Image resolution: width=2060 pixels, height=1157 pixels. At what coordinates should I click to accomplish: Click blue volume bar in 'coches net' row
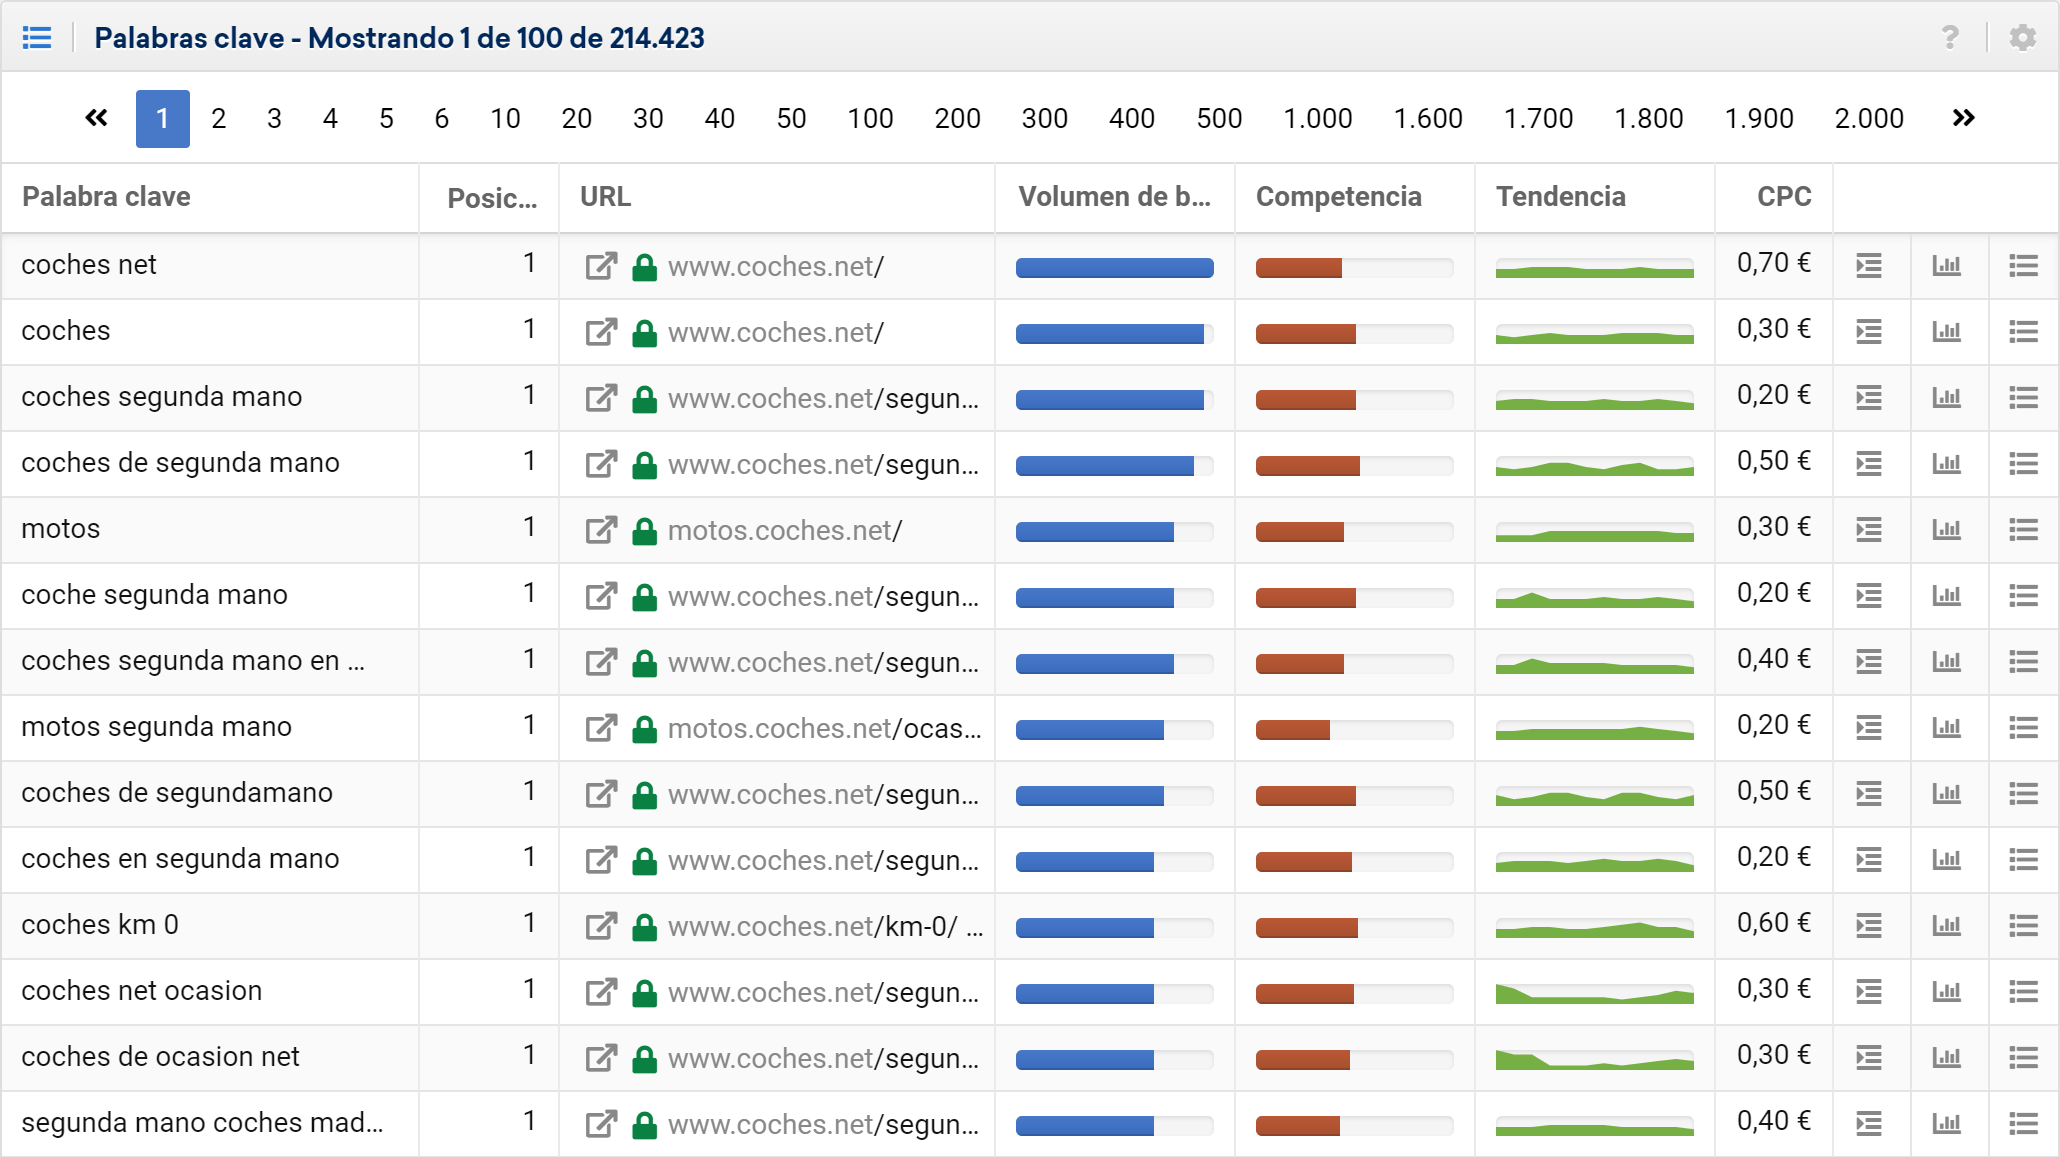(1114, 267)
